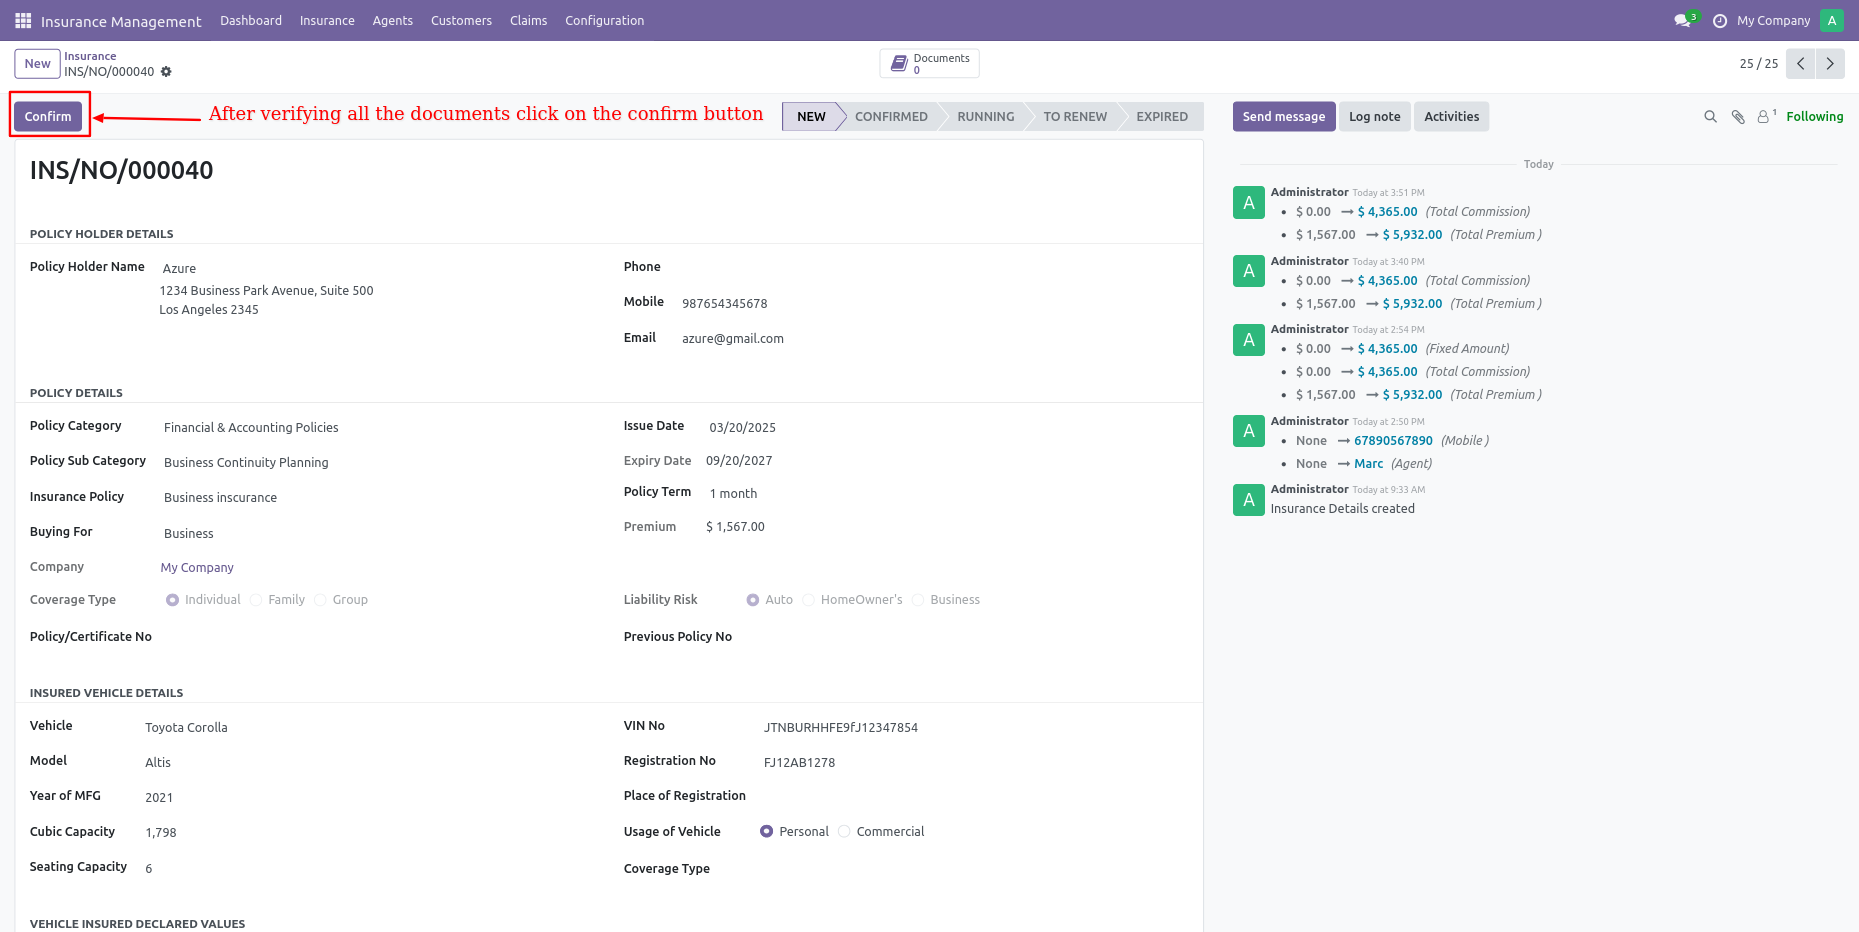Screen dimensions: 1859x932
Task: Set status to CONFIRMED stage
Action: (x=891, y=117)
